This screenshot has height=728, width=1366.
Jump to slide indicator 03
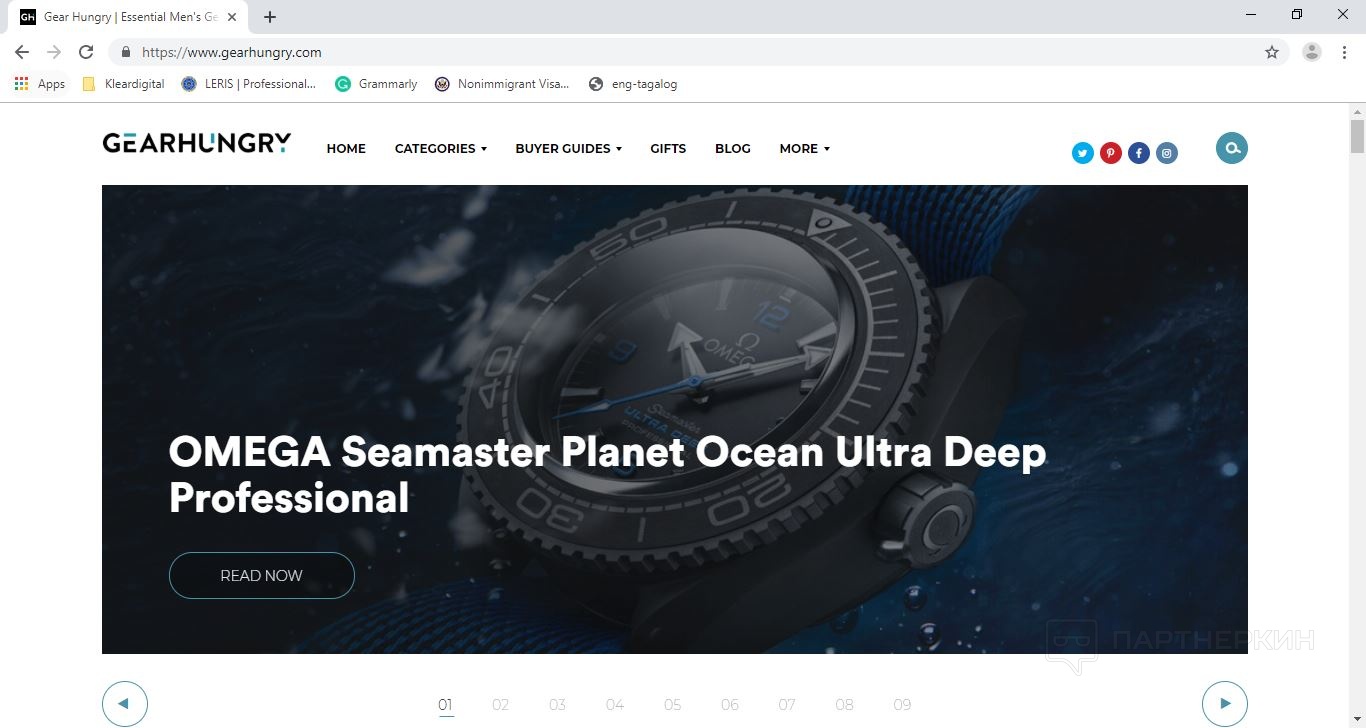(558, 705)
